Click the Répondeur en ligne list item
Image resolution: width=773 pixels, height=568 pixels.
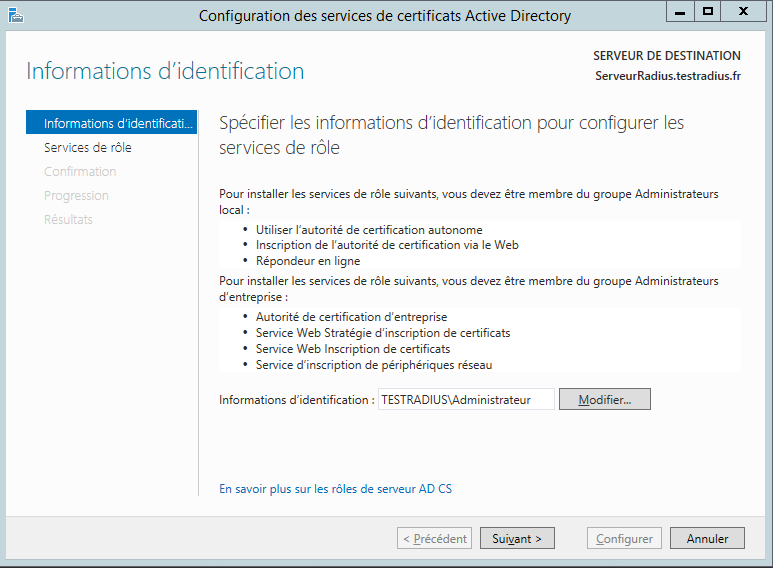308,260
